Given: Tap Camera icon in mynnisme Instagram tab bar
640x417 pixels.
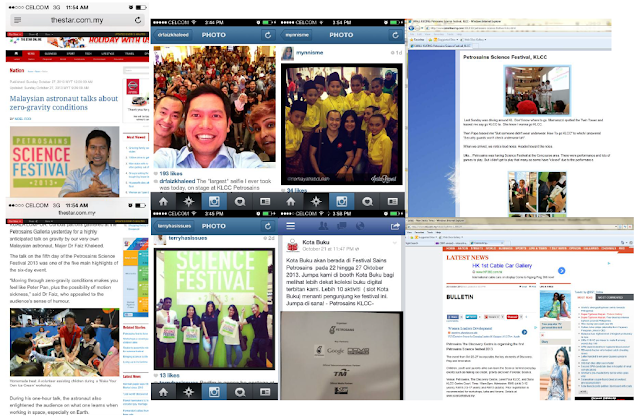Looking at the screenshot, I should (342, 201).
